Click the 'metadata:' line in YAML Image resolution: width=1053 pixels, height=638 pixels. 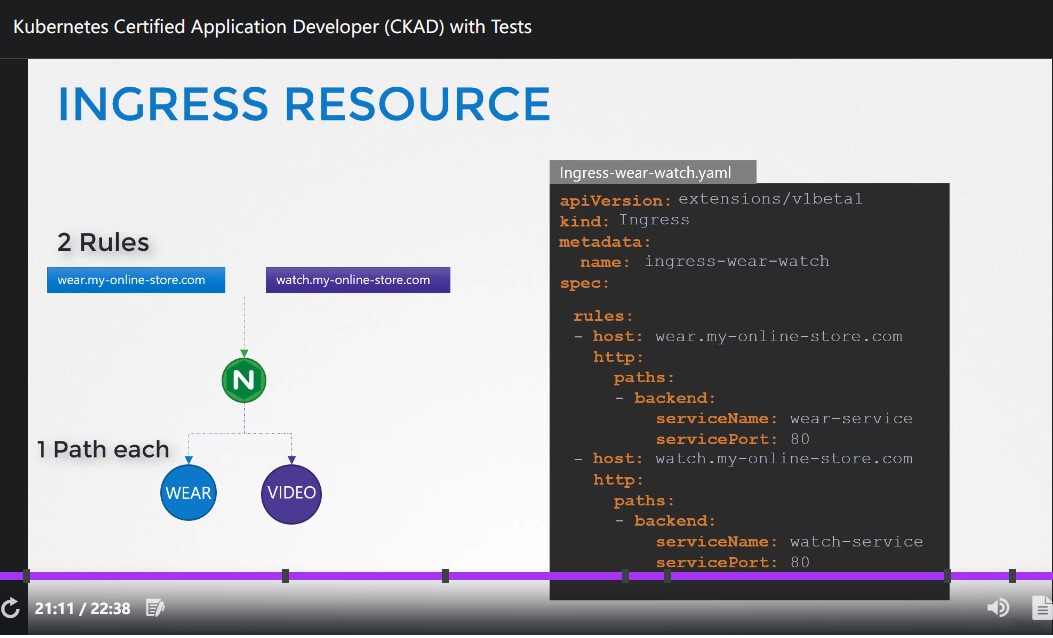(x=605, y=242)
